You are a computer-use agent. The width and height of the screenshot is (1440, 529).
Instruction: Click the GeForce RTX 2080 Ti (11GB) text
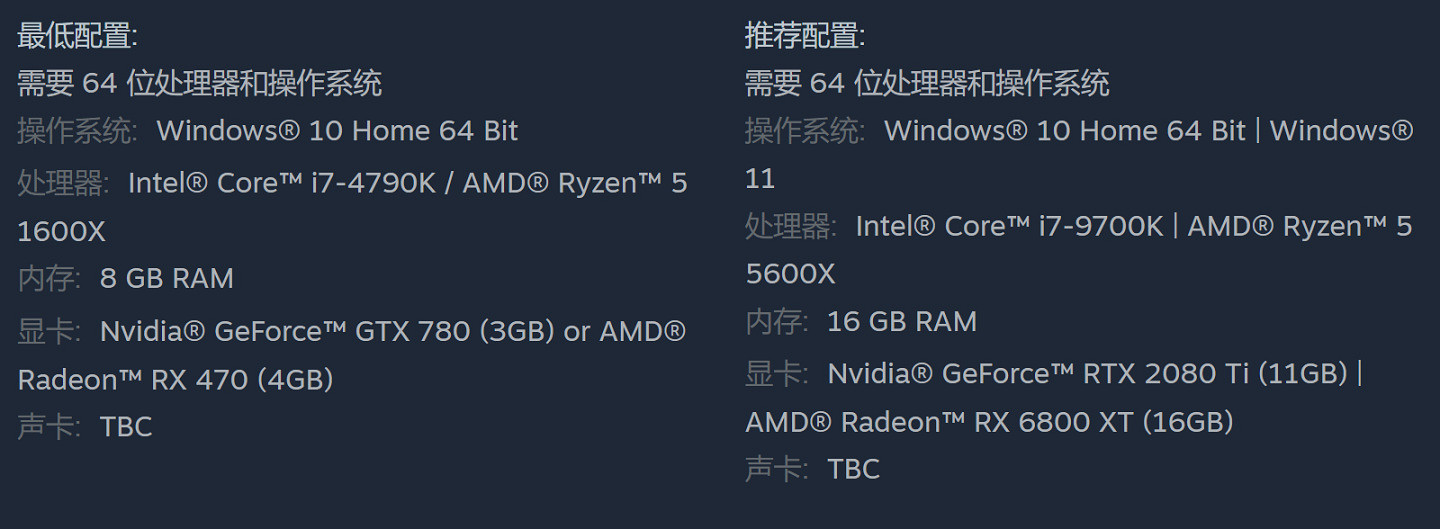point(1144,374)
